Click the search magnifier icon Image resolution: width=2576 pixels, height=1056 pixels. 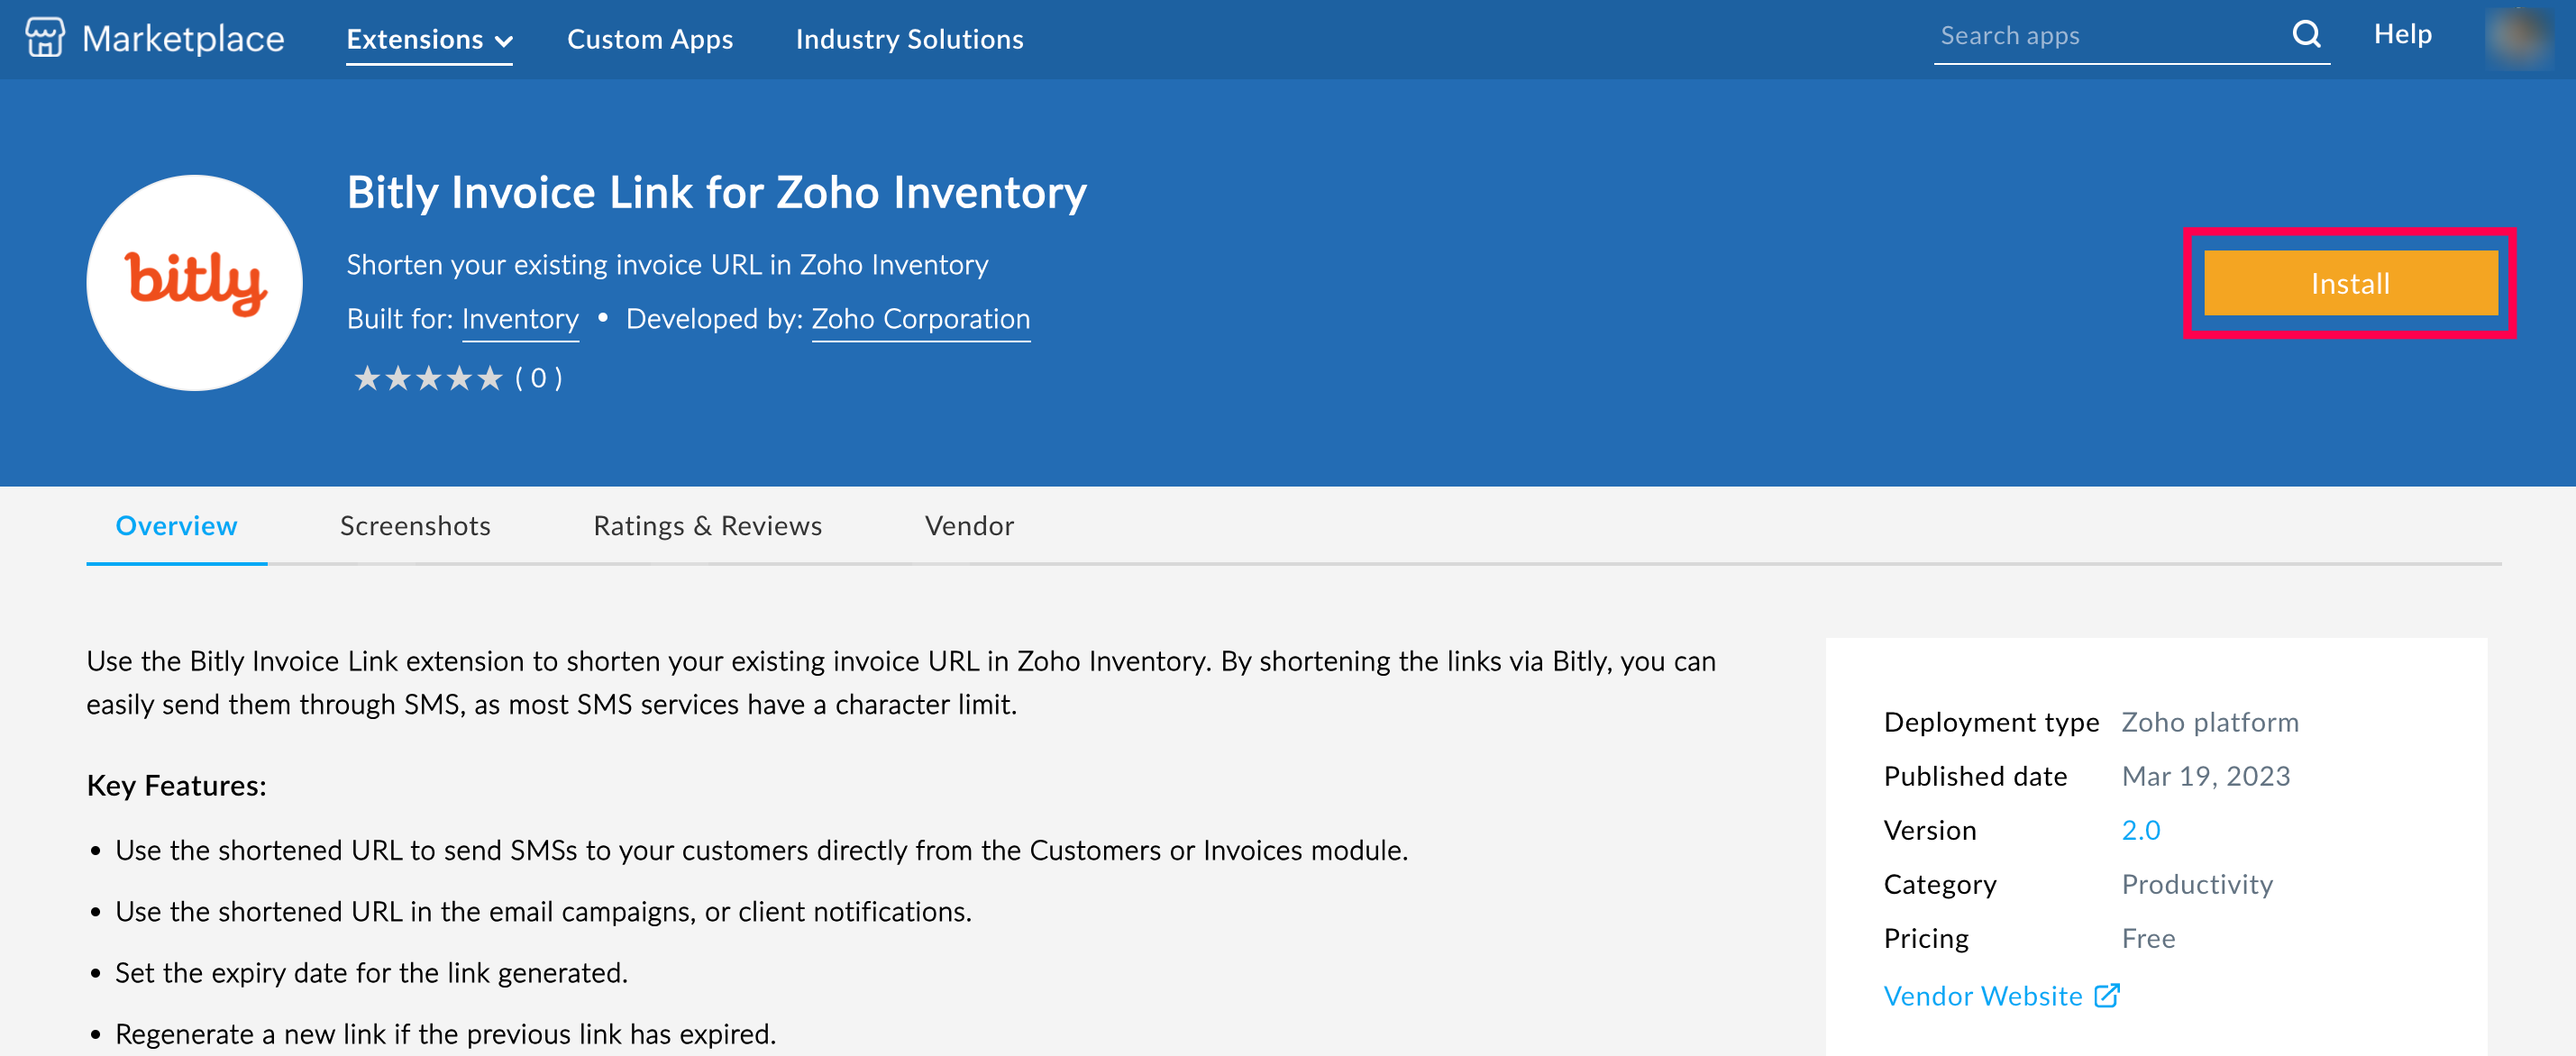tap(2306, 35)
